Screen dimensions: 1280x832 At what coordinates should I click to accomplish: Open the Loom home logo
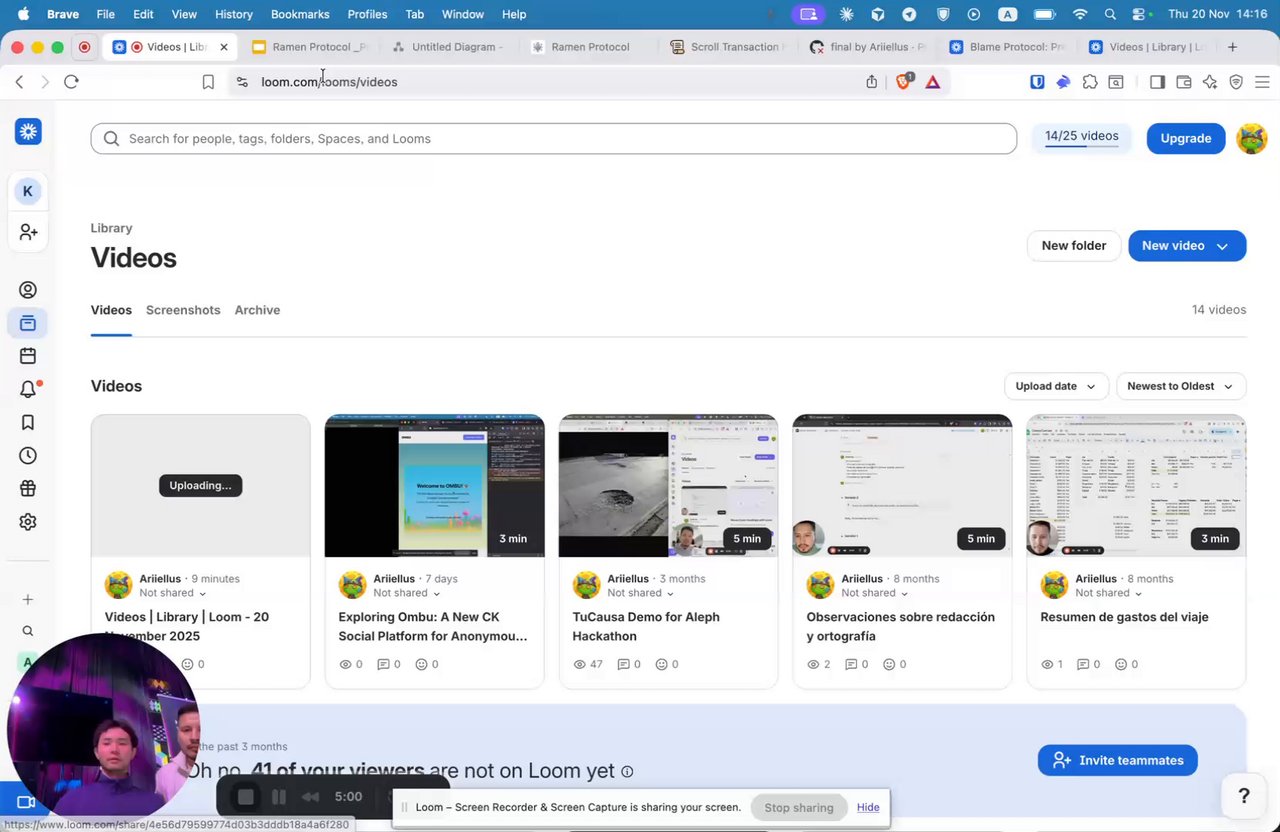28,131
